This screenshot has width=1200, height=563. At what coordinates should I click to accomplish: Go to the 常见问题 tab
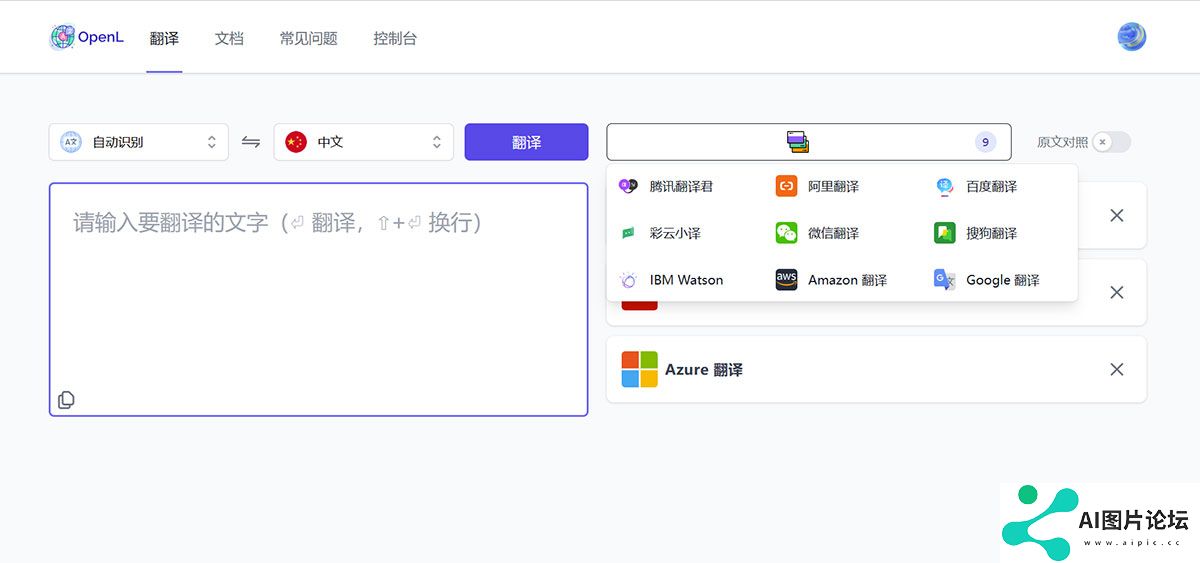click(x=308, y=39)
